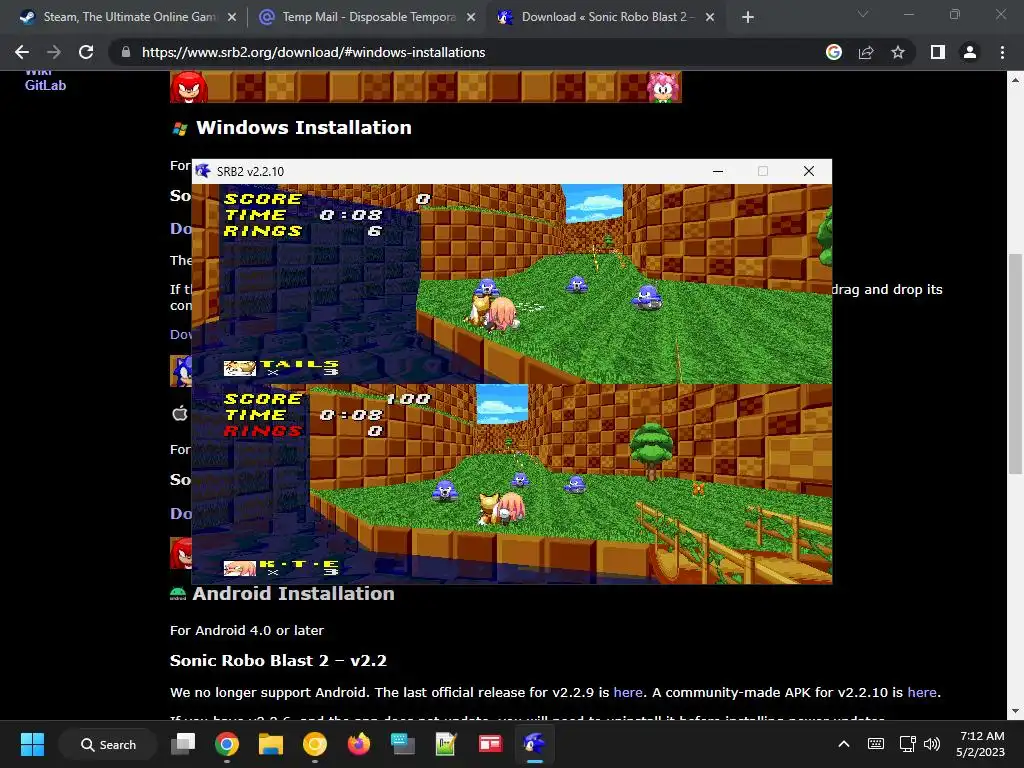The image size is (1024, 768).
Task: Open File Explorer from the taskbar
Action: point(270,744)
